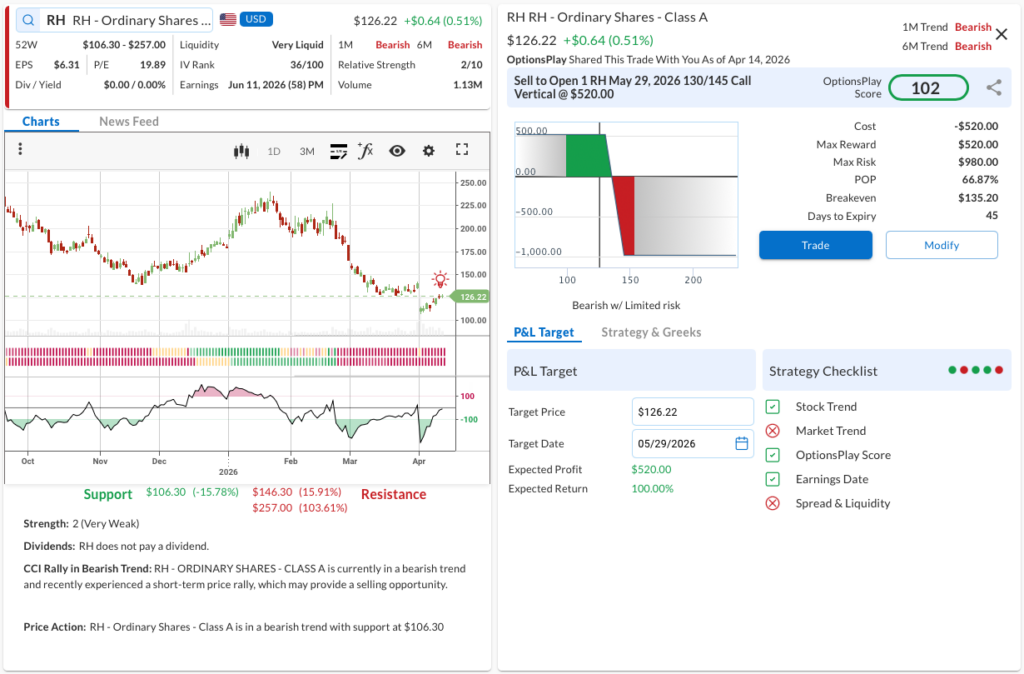Image resolution: width=1024 pixels, height=674 pixels.
Task: Click the ticker search magnifier icon
Action: [x=28, y=20]
